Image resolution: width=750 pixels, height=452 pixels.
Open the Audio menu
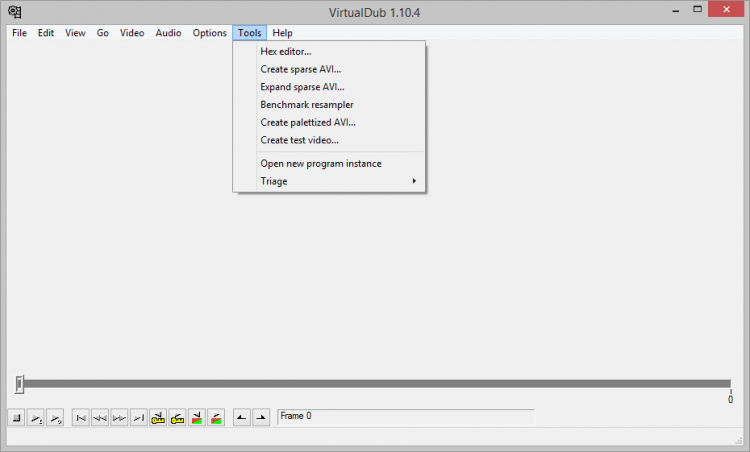point(168,33)
